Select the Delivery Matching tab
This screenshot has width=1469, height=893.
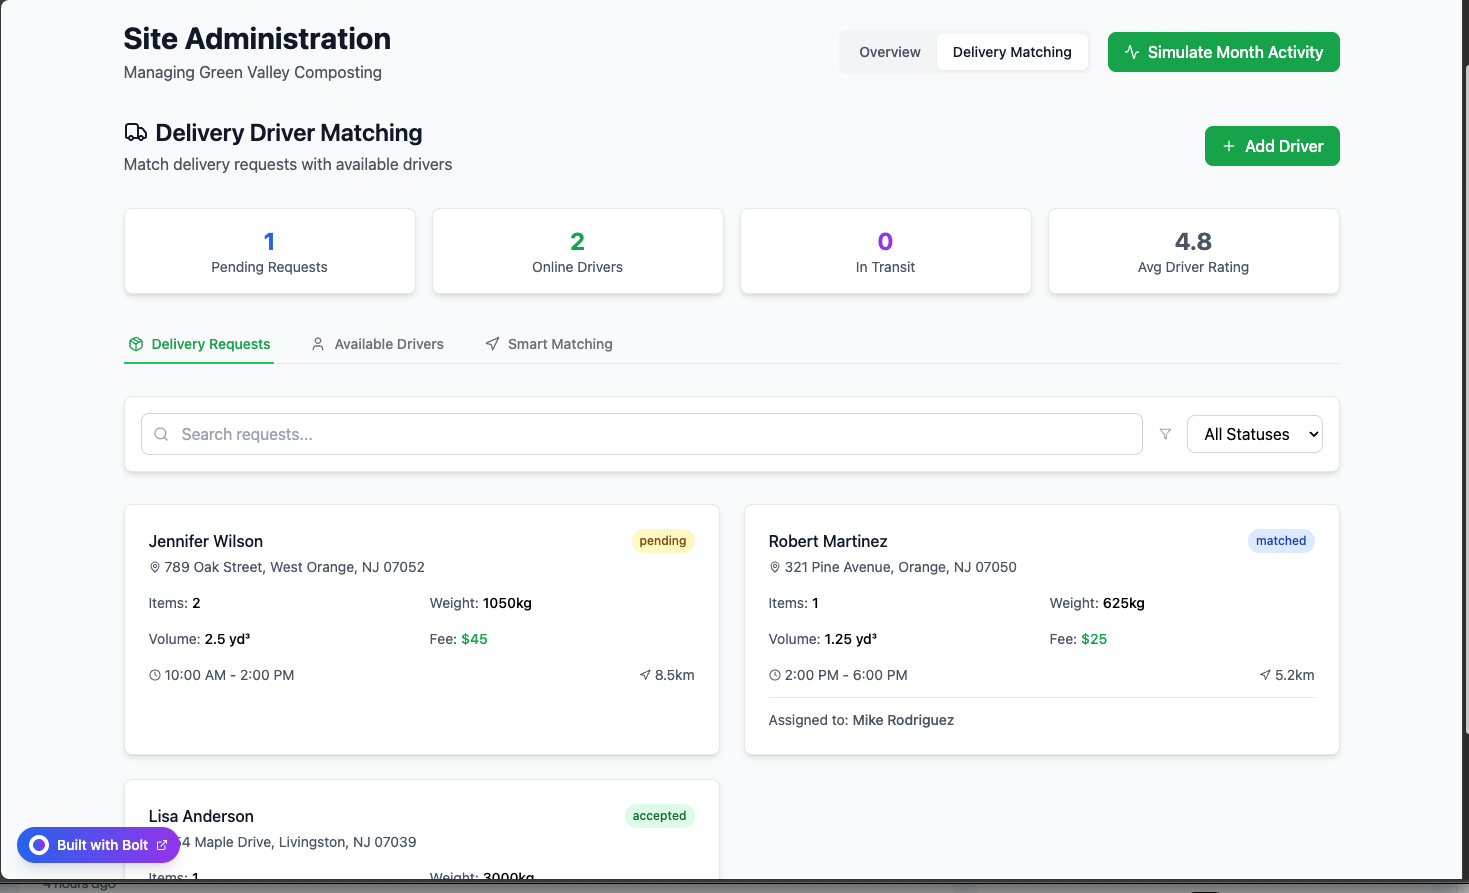pos(1012,52)
